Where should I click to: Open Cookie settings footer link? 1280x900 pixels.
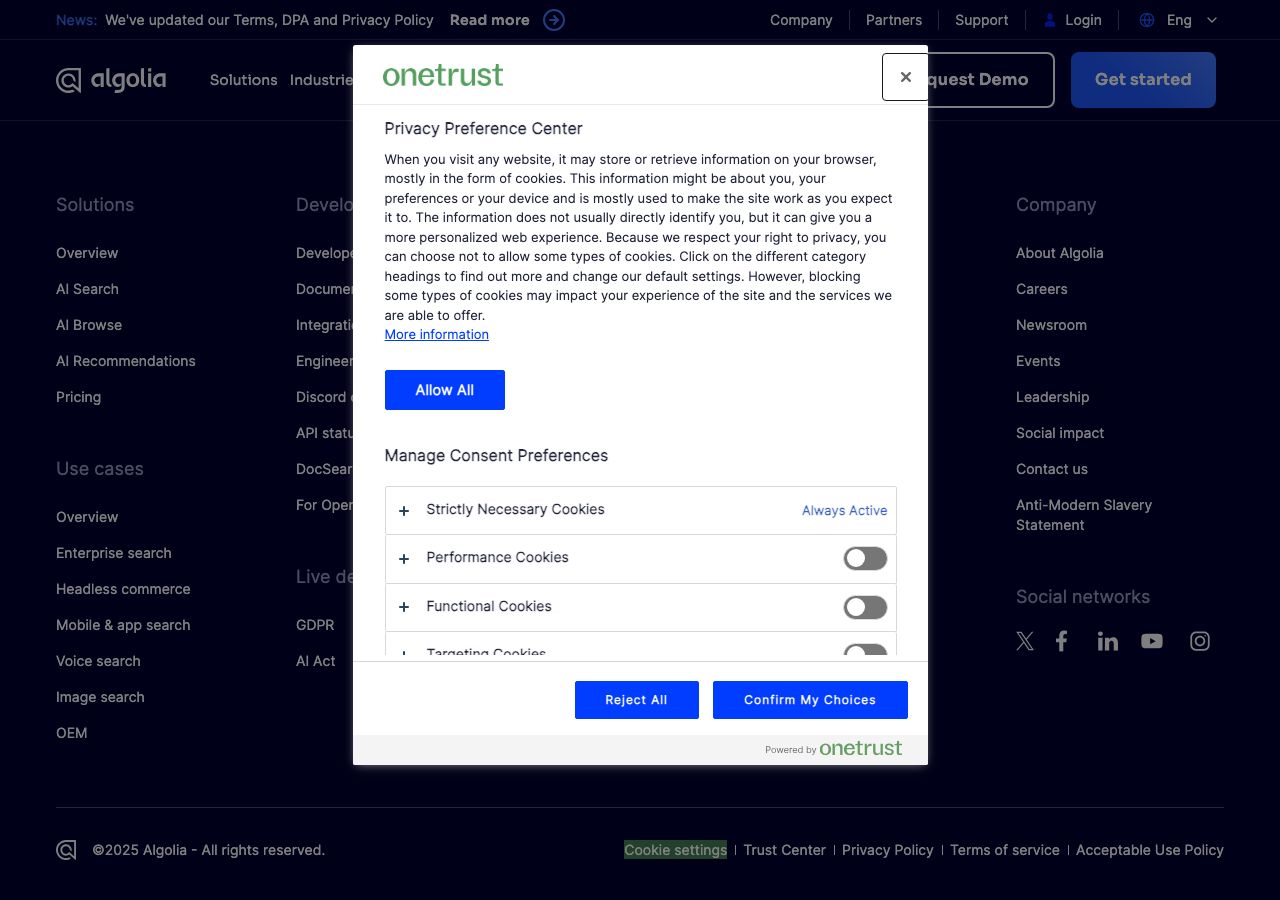pos(676,850)
